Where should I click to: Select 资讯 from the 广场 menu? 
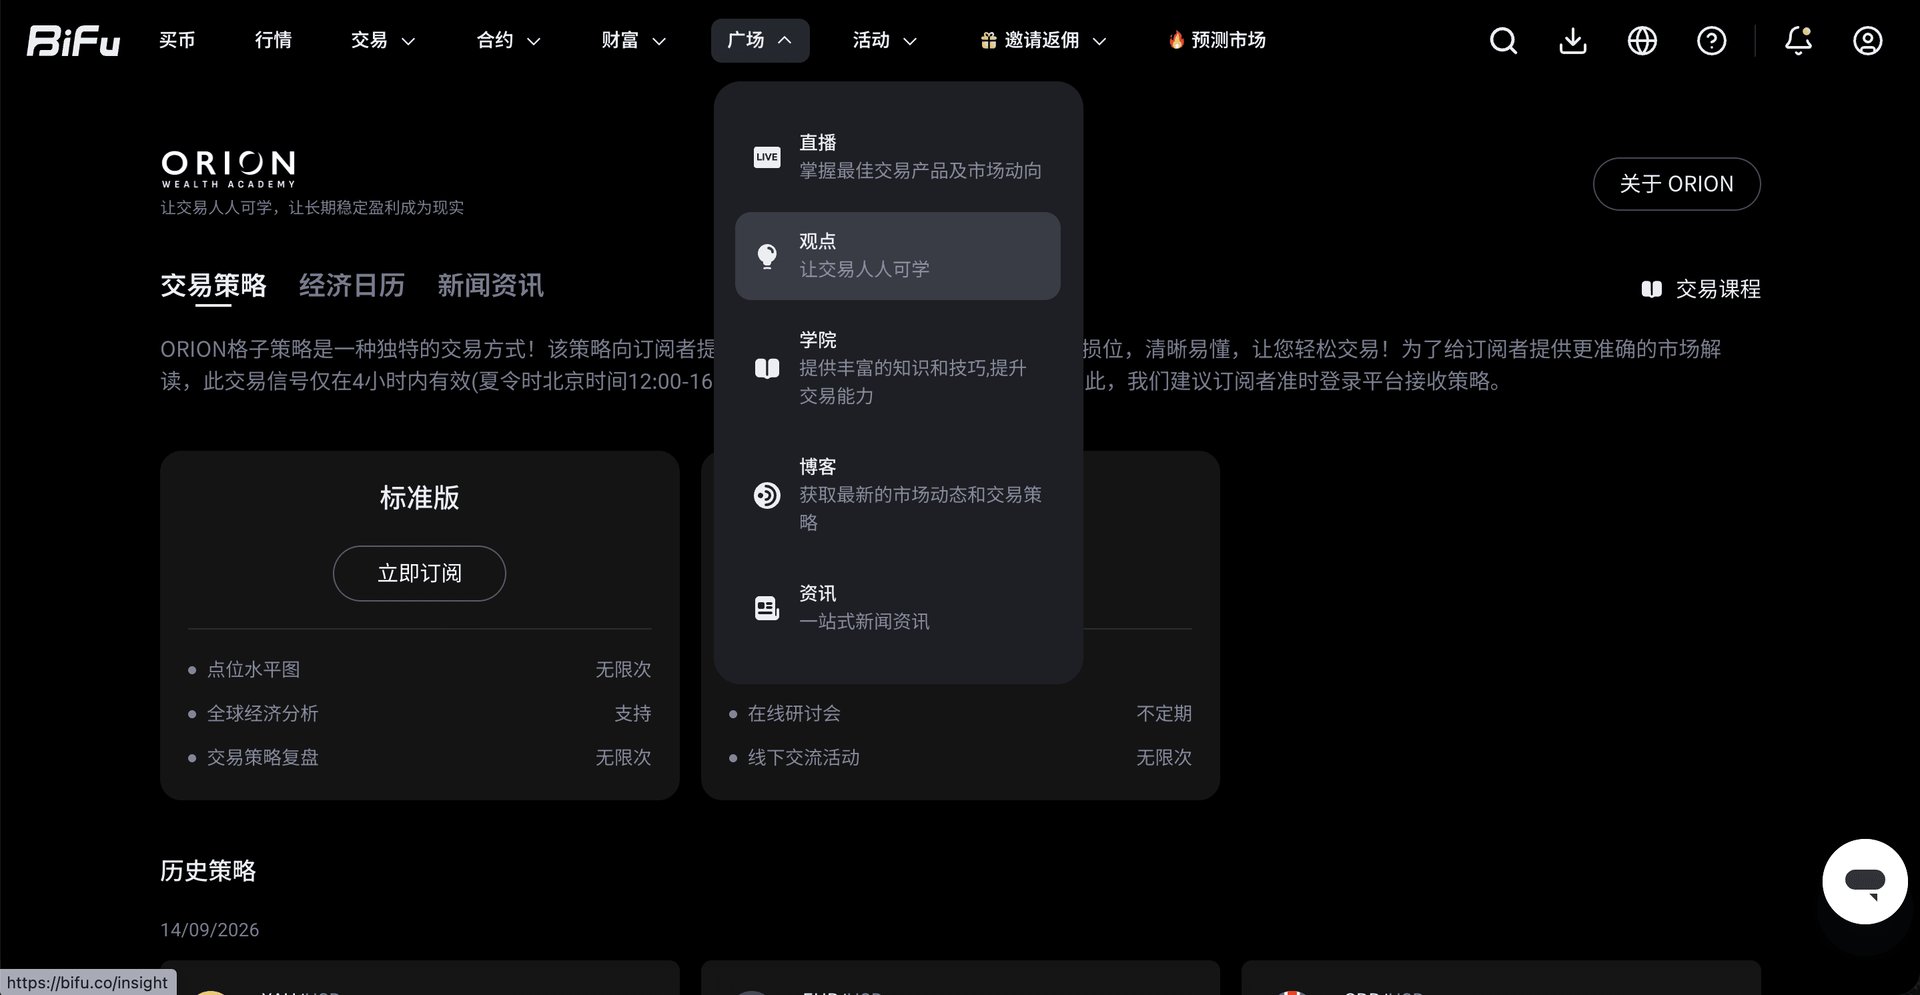coord(898,608)
